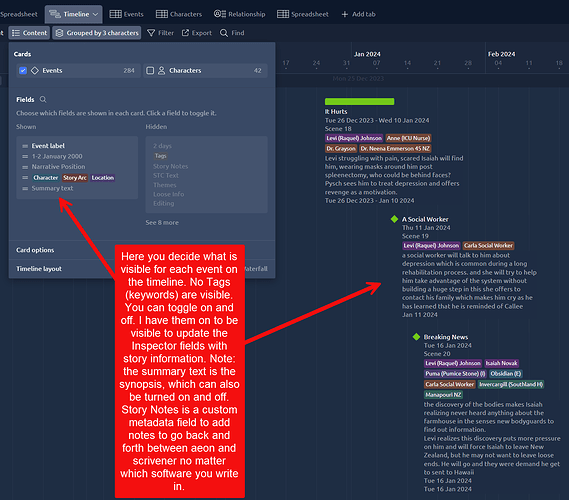Image resolution: width=569 pixels, height=500 pixels.
Task: Click the green It Hurts event bar
Action: coord(359,102)
